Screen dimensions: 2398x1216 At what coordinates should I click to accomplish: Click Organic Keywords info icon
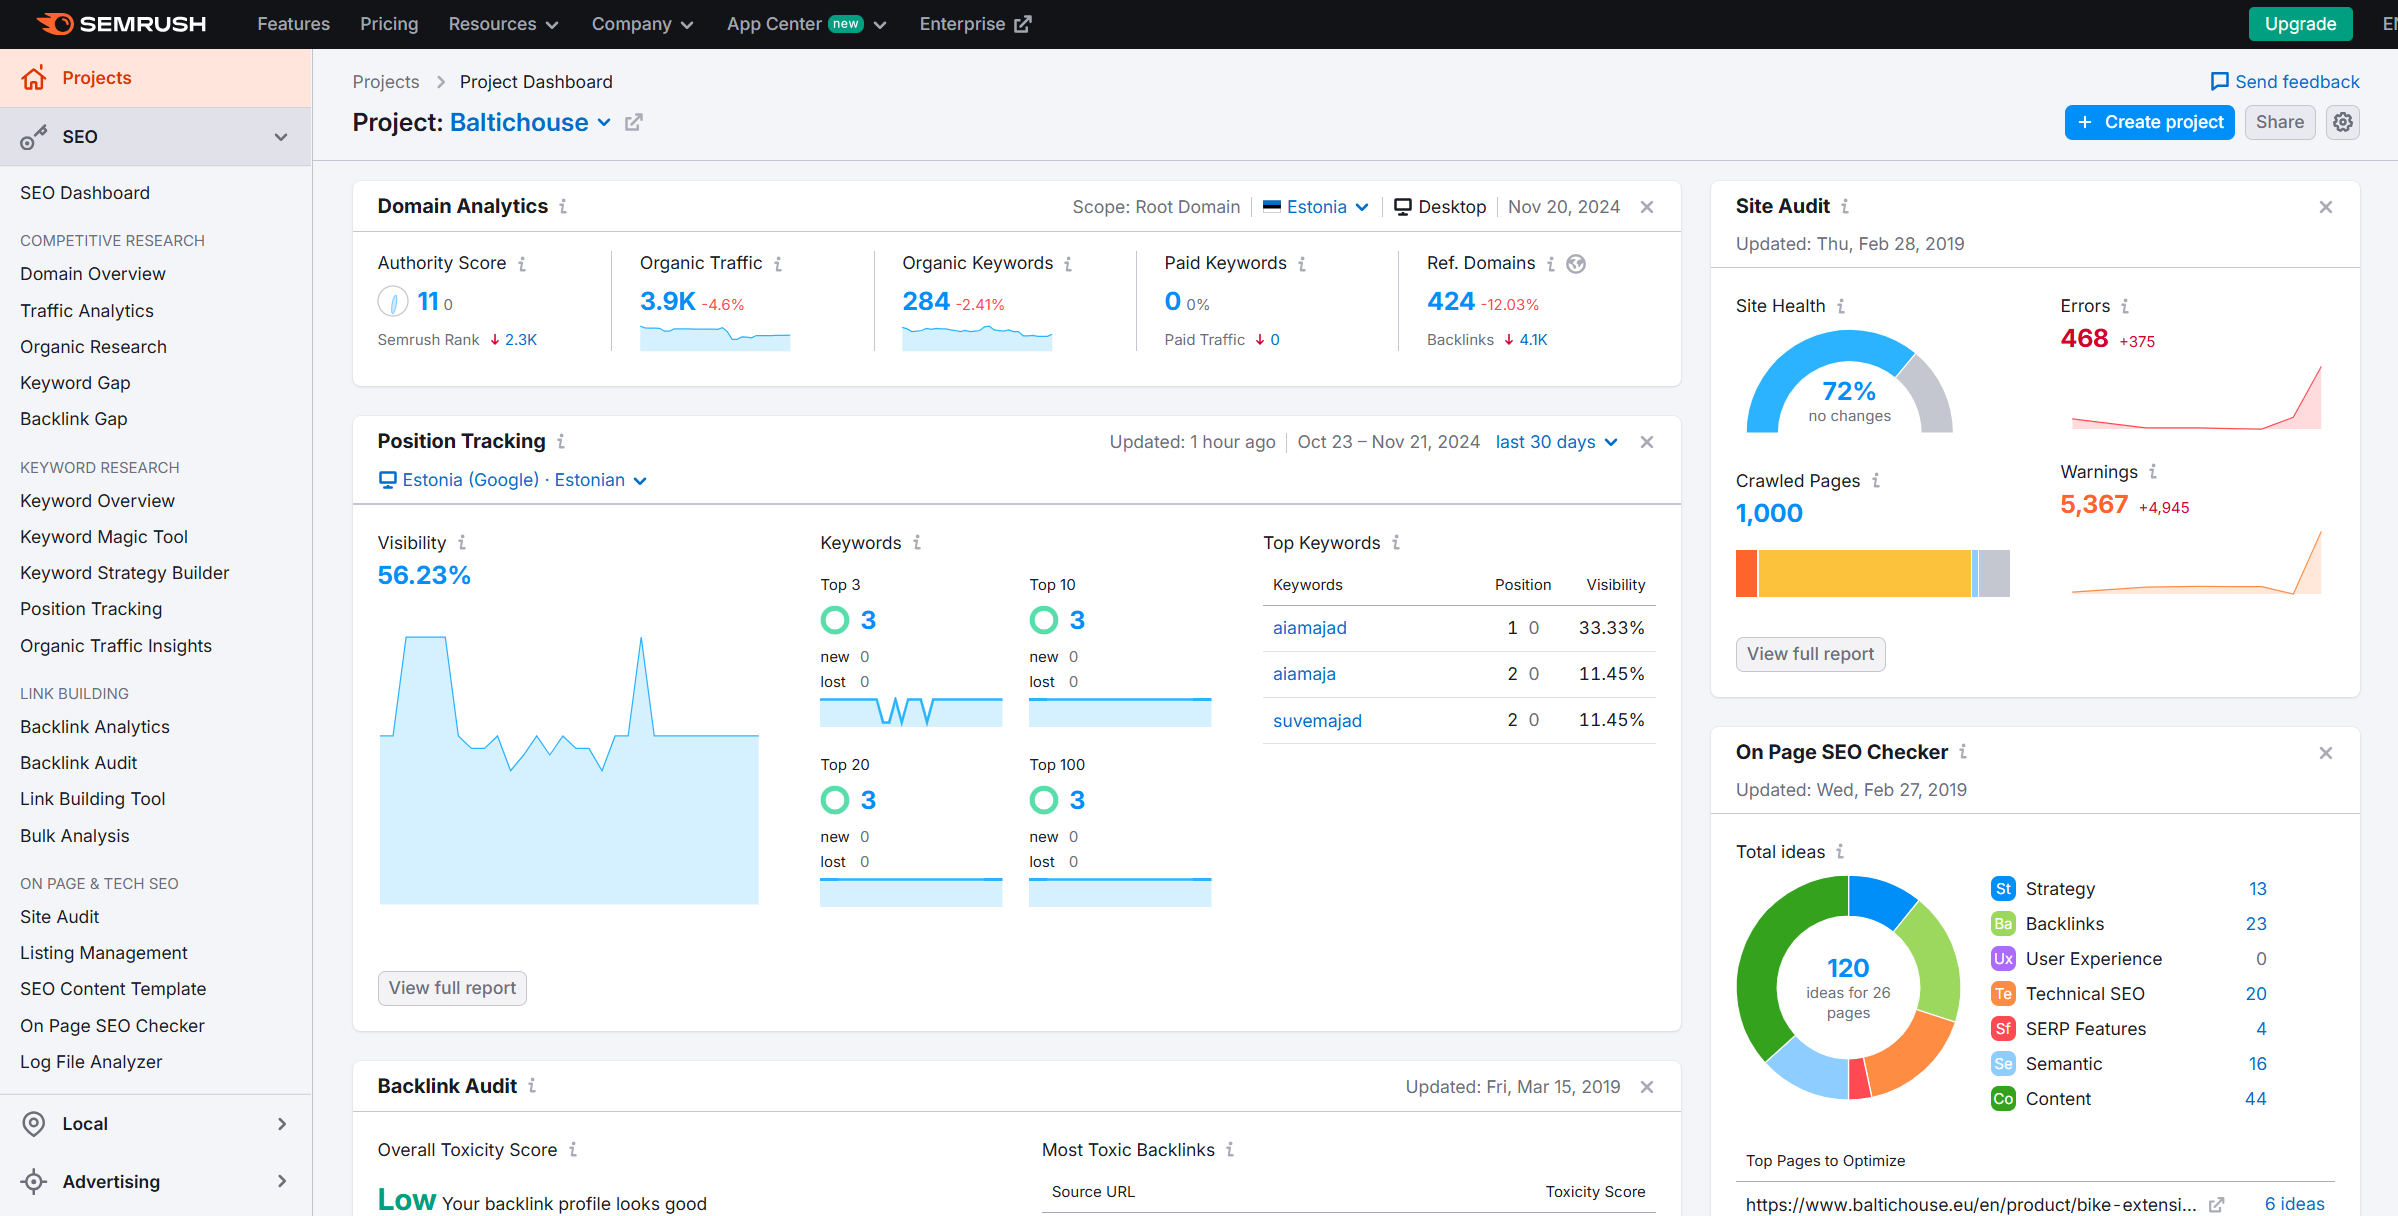(x=1068, y=264)
